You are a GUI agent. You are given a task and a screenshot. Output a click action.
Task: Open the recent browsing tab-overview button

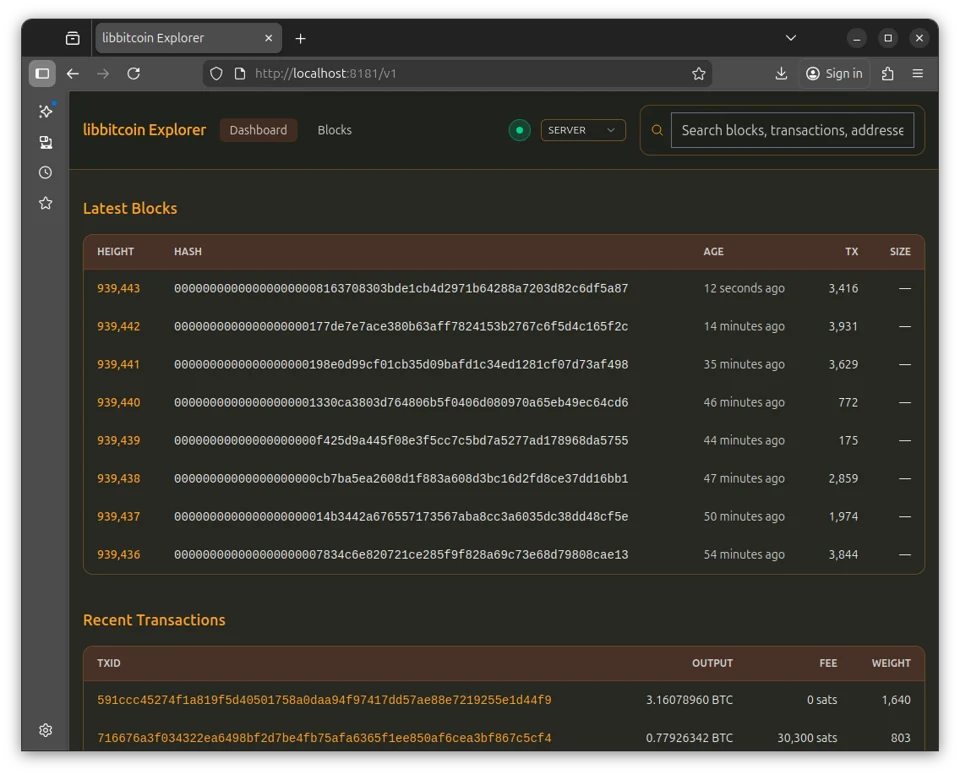pos(73,39)
